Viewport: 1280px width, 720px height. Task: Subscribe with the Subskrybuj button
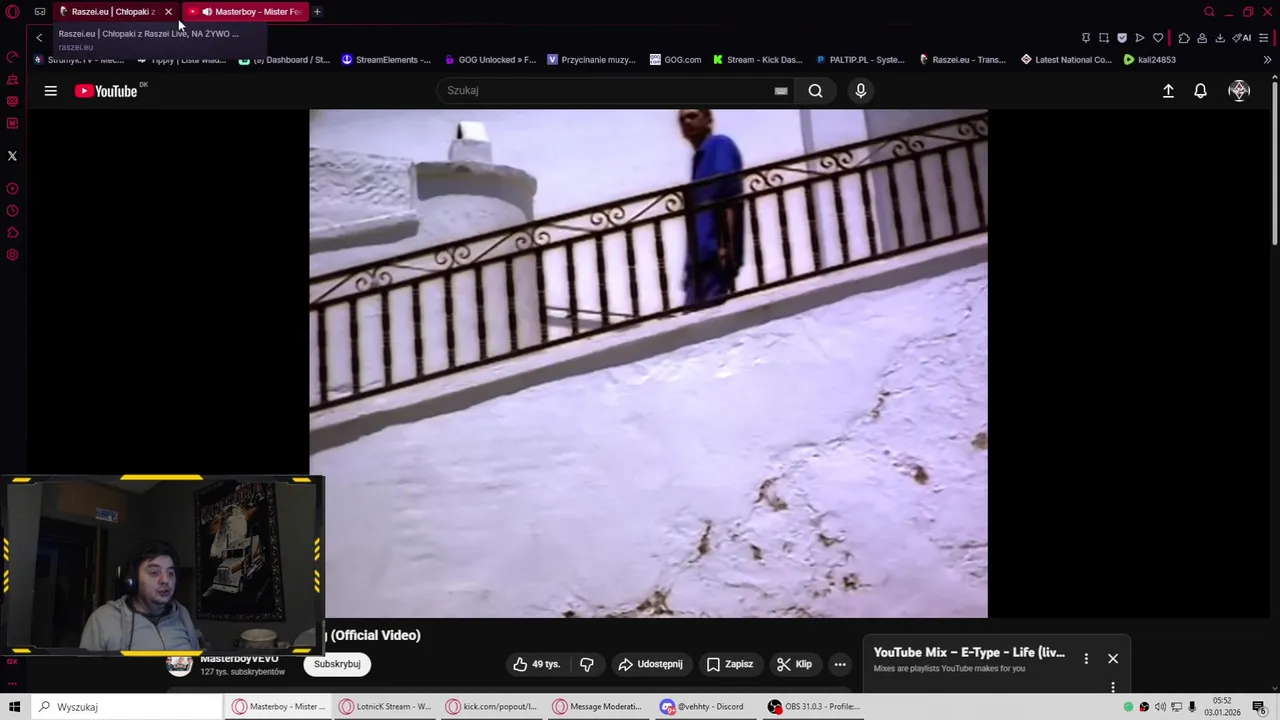(337, 664)
